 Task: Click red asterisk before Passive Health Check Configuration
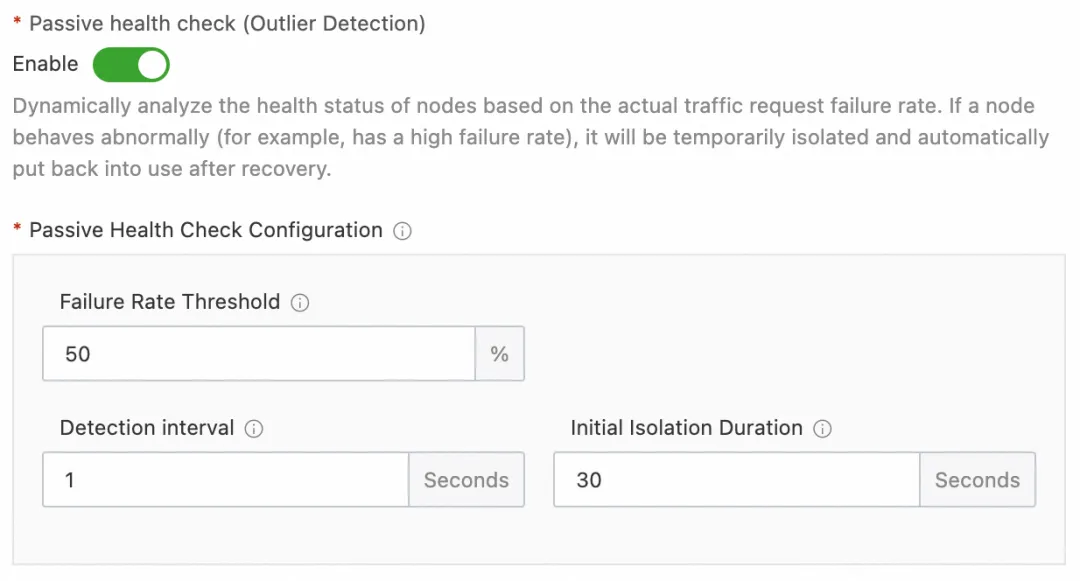(x=17, y=231)
